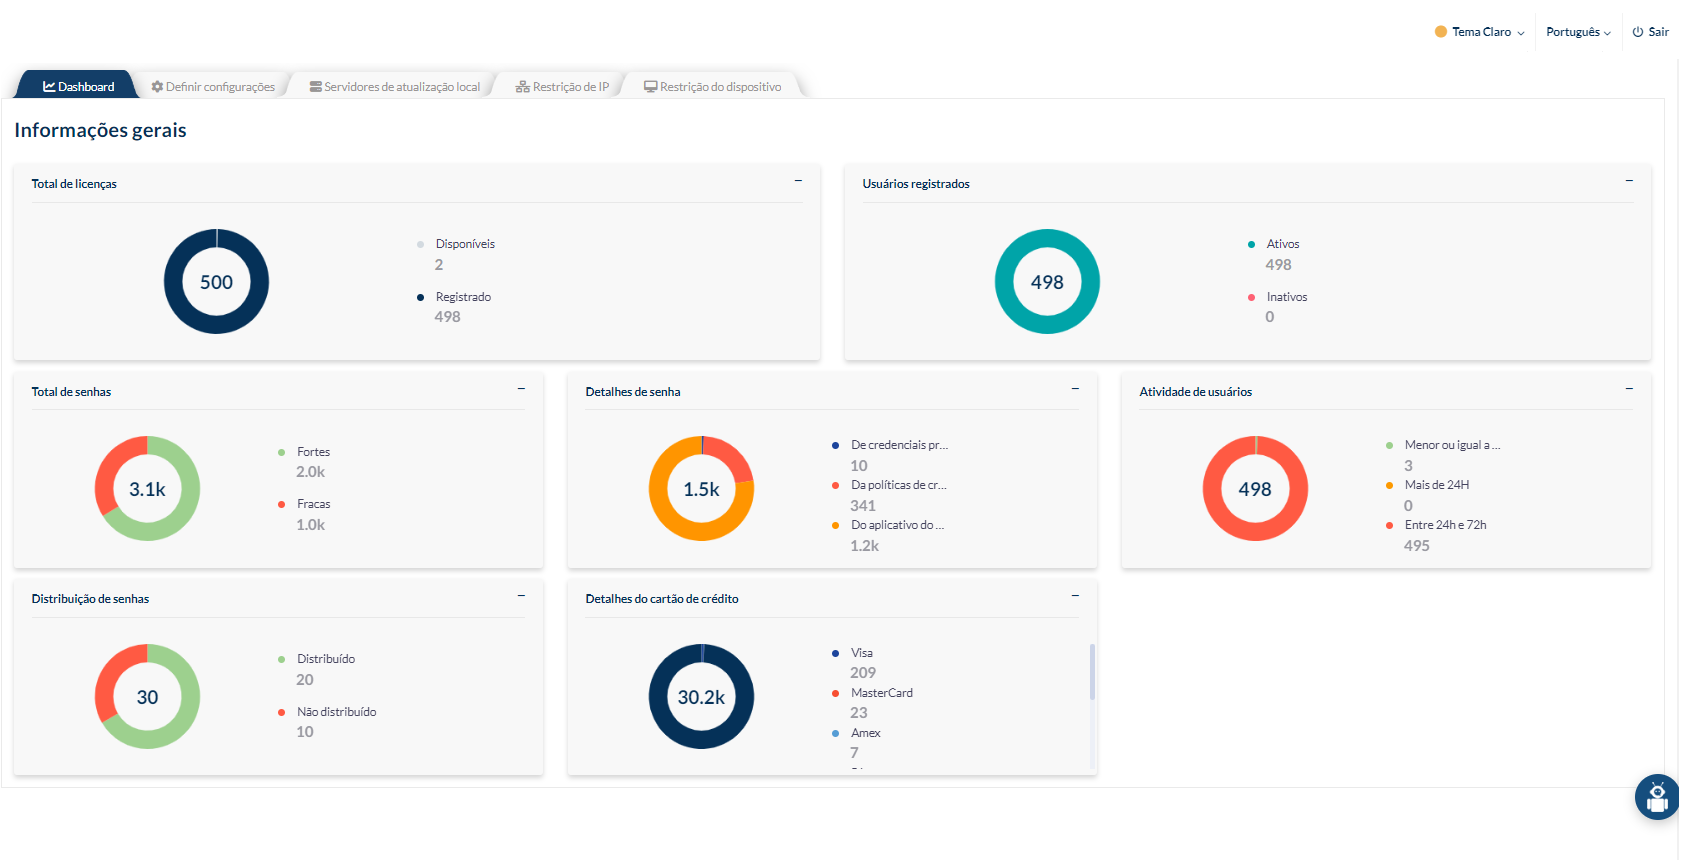Viewport: 1685px width, 867px height.
Task: Toggle the Não distribuído legend item
Action: pyautogui.click(x=327, y=712)
